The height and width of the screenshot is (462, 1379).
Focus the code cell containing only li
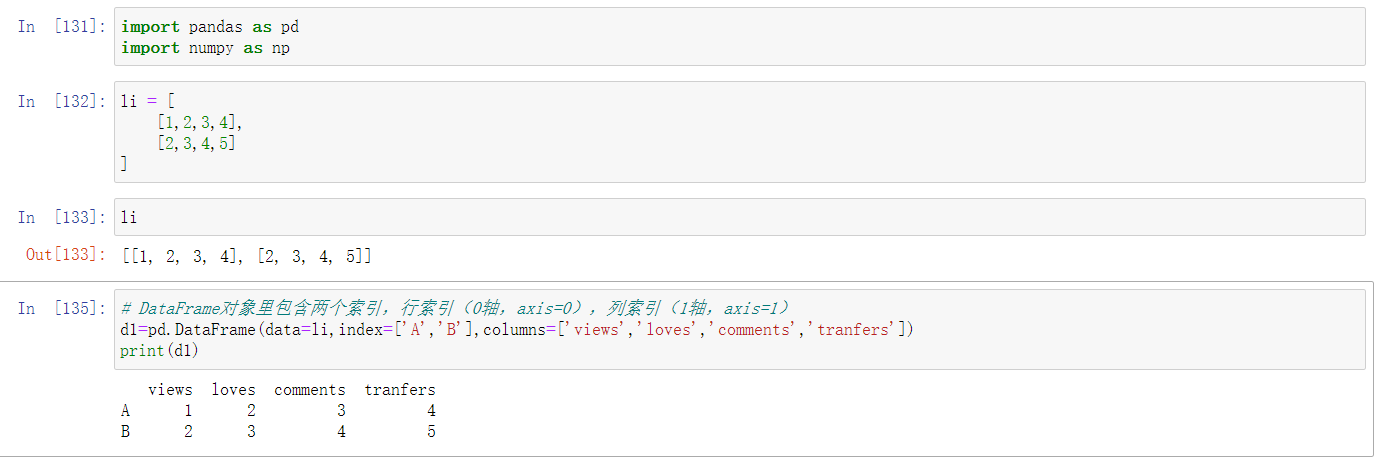point(738,217)
